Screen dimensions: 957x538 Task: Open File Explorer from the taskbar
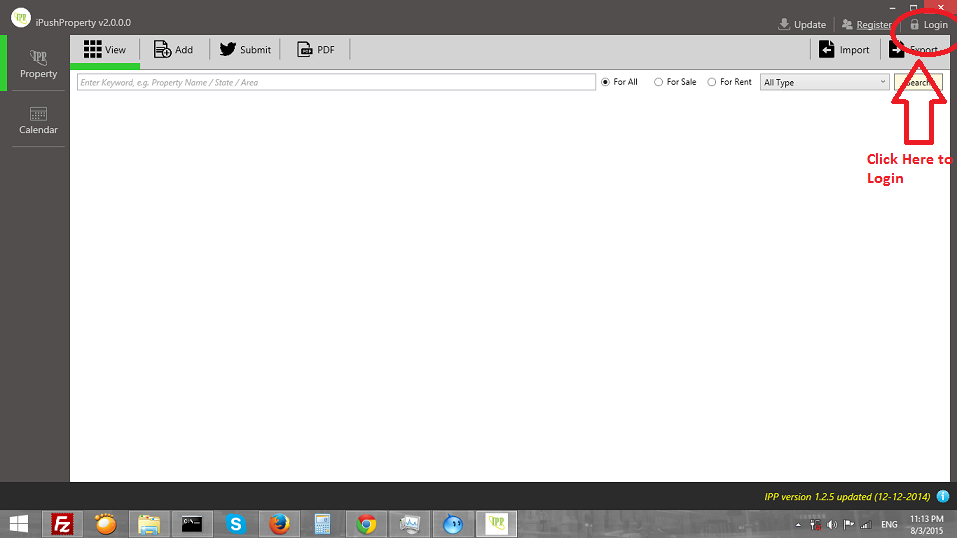148,524
